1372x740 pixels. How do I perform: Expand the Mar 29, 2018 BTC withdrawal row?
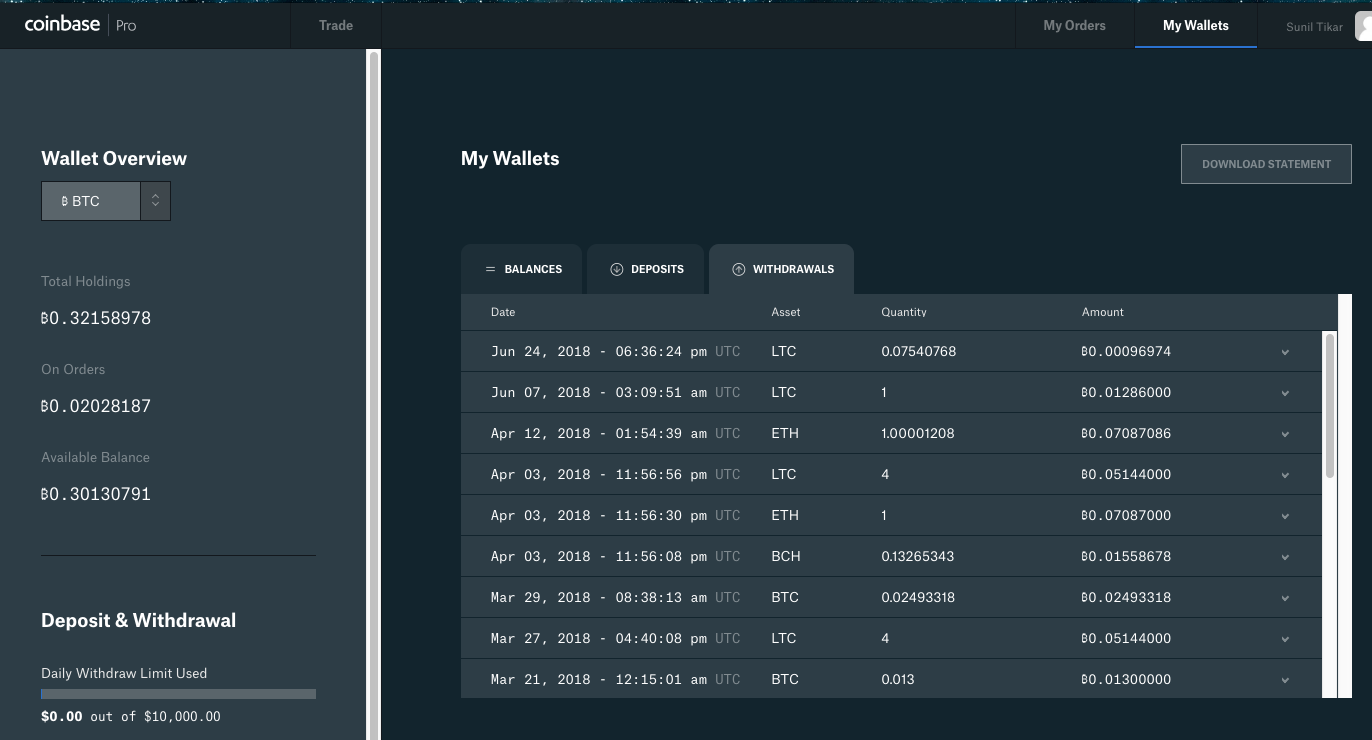click(x=1285, y=598)
